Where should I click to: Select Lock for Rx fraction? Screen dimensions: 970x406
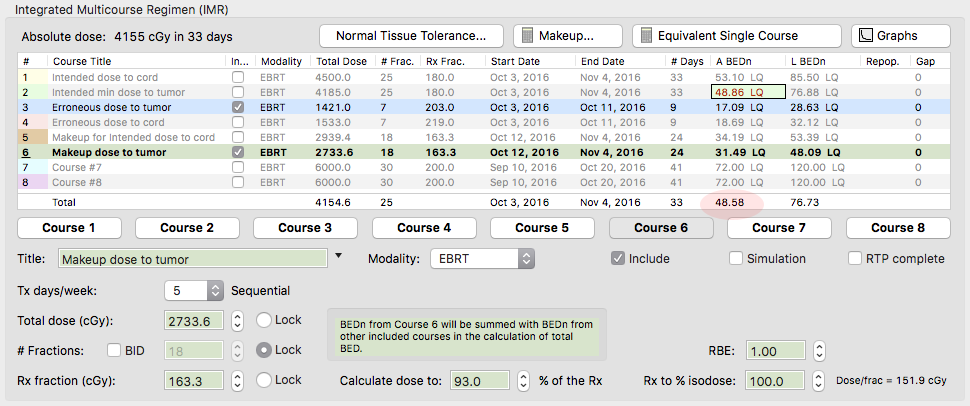[x=264, y=380]
